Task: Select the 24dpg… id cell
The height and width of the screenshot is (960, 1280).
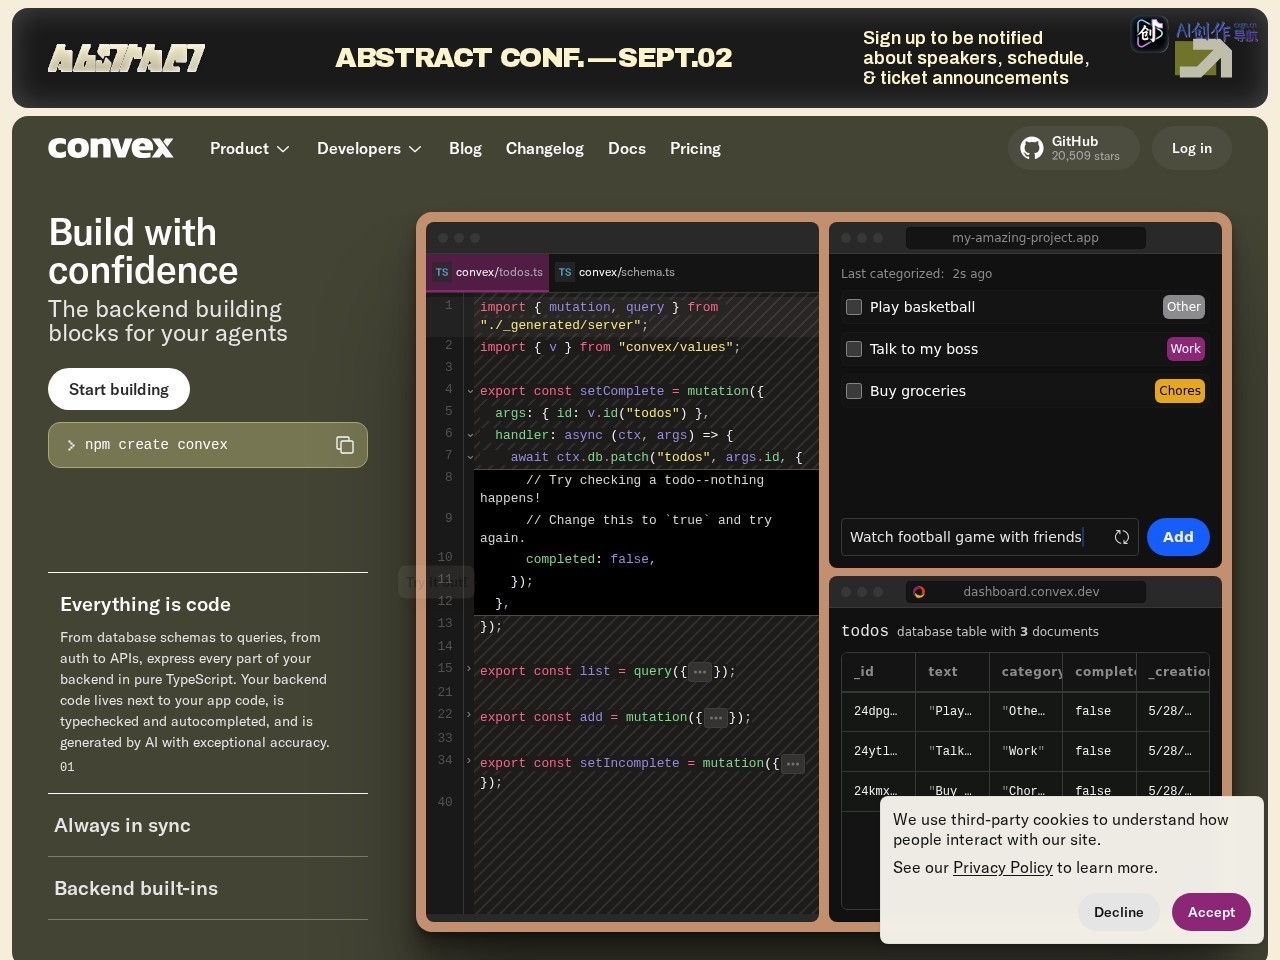Action: click(878, 711)
